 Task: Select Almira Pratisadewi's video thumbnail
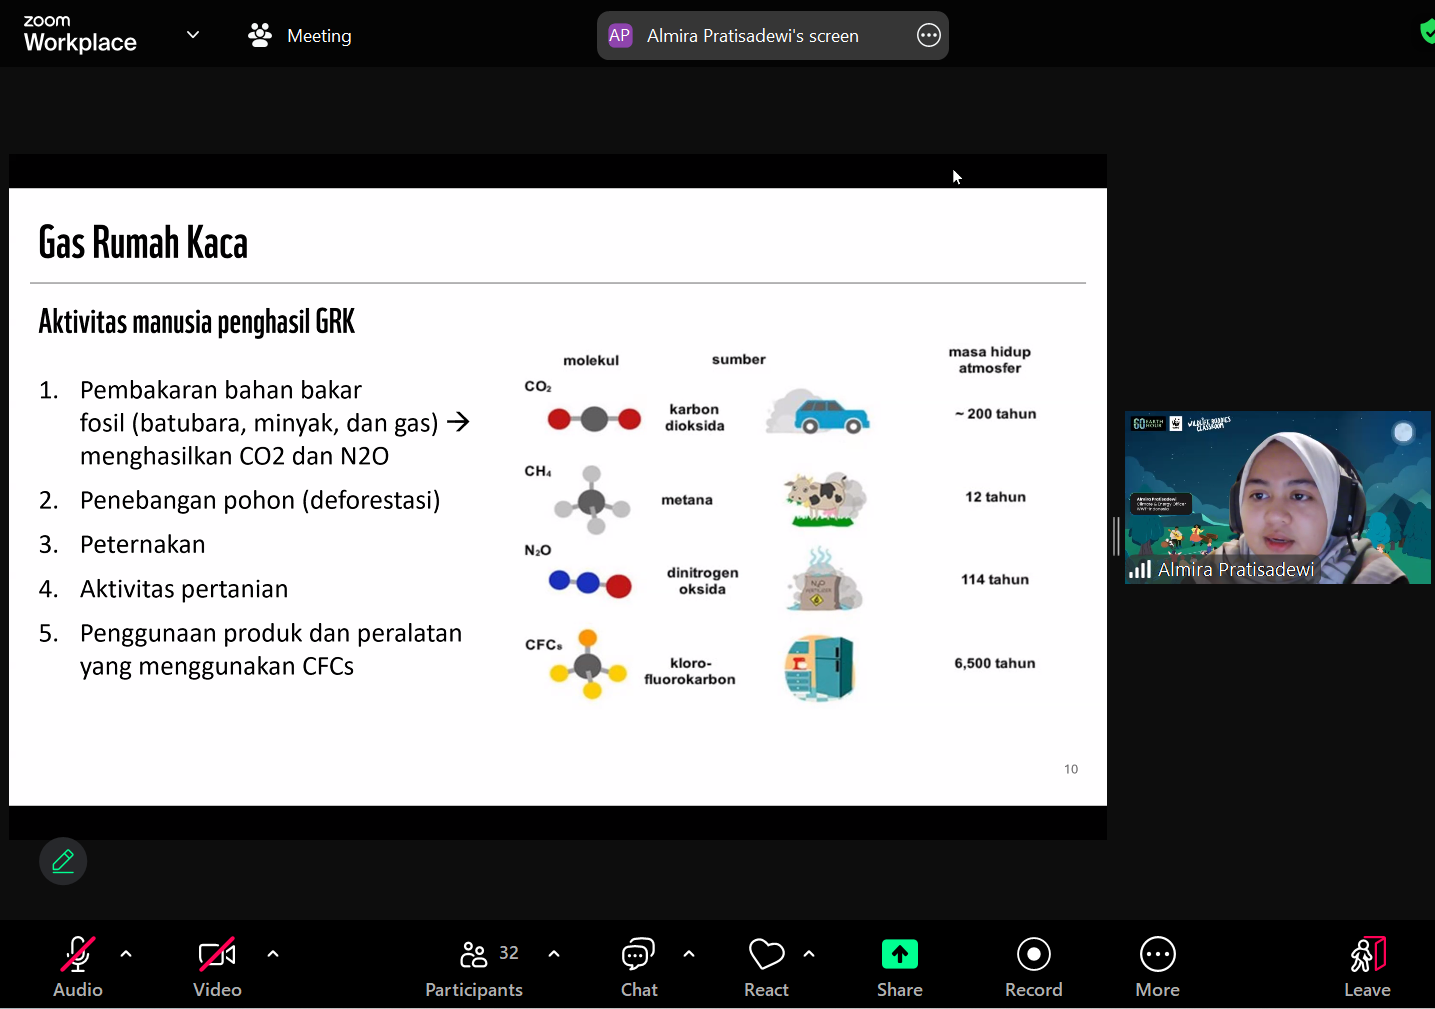click(x=1277, y=497)
